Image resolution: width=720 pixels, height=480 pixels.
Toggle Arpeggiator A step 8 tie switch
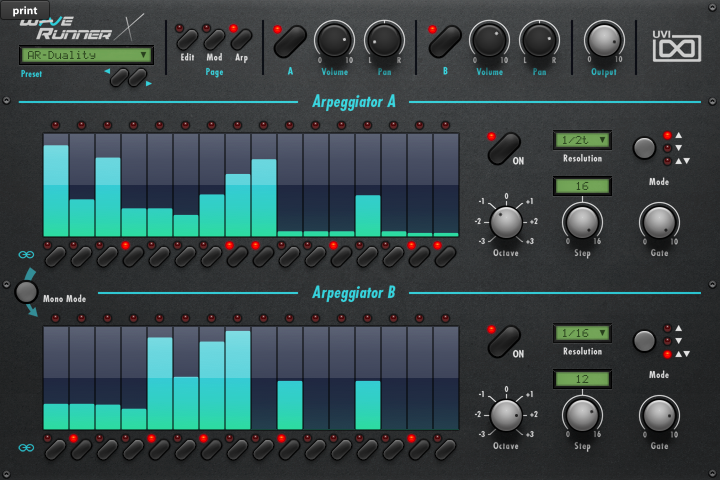pyautogui.click(x=237, y=256)
